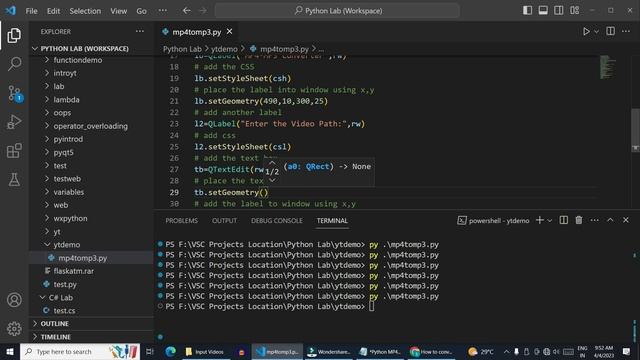640x360 pixels.
Task: Split the editor to the right
Action: point(610,31)
